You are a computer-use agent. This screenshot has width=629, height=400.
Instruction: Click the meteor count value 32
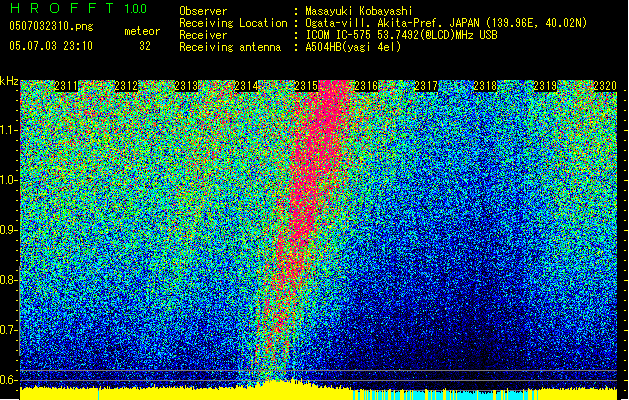(145, 46)
